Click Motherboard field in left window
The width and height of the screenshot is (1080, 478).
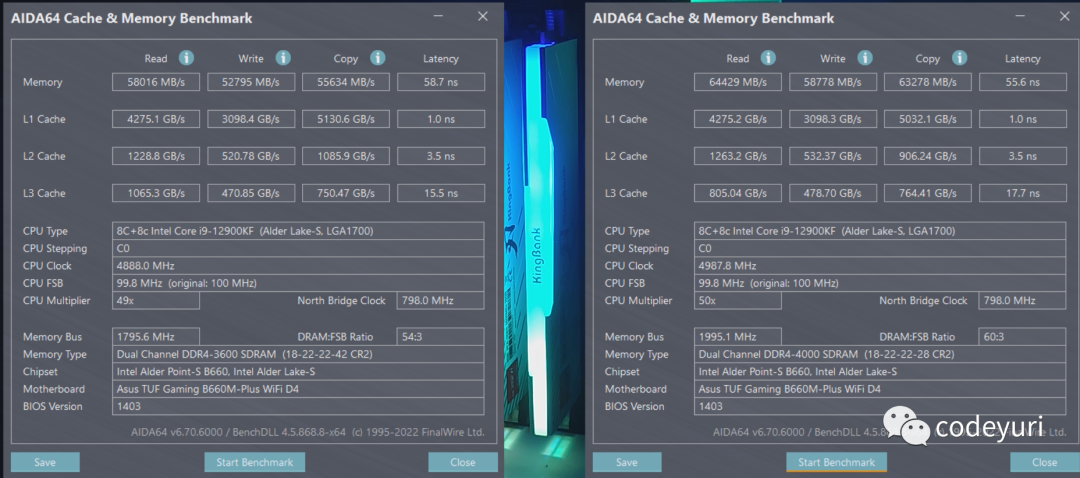[298, 388]
